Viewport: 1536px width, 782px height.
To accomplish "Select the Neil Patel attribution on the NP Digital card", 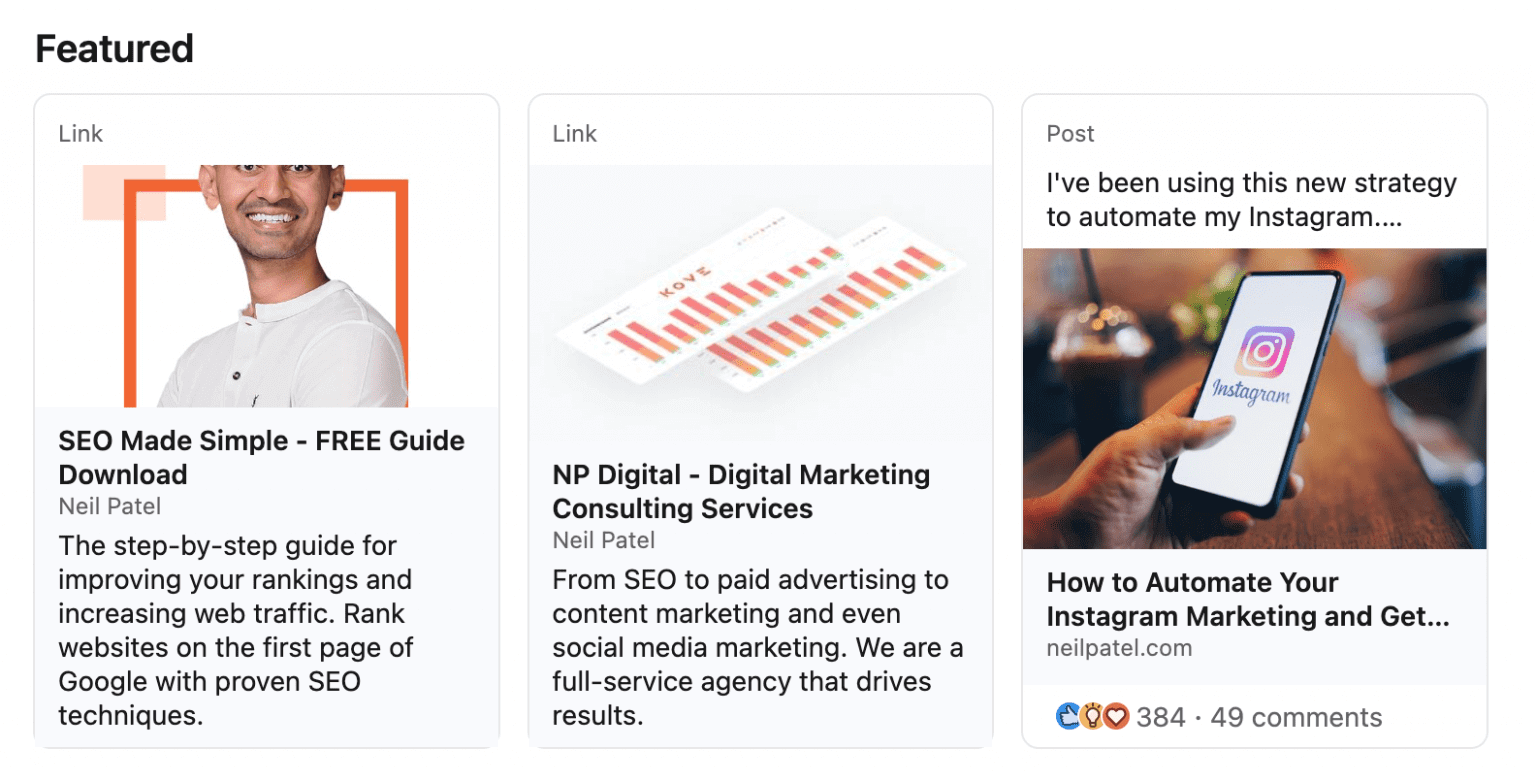I will 604,540.
